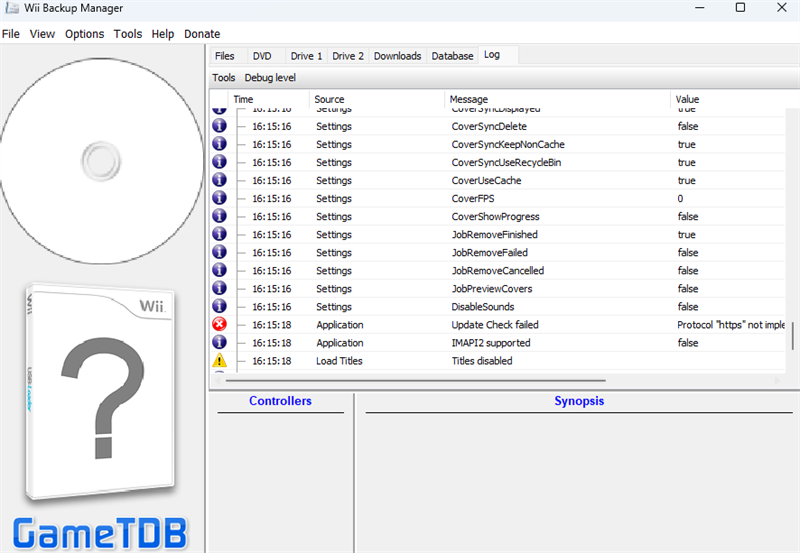Sort log by Source column header
The height and width of the screenshot is (553, 800).
377,99
